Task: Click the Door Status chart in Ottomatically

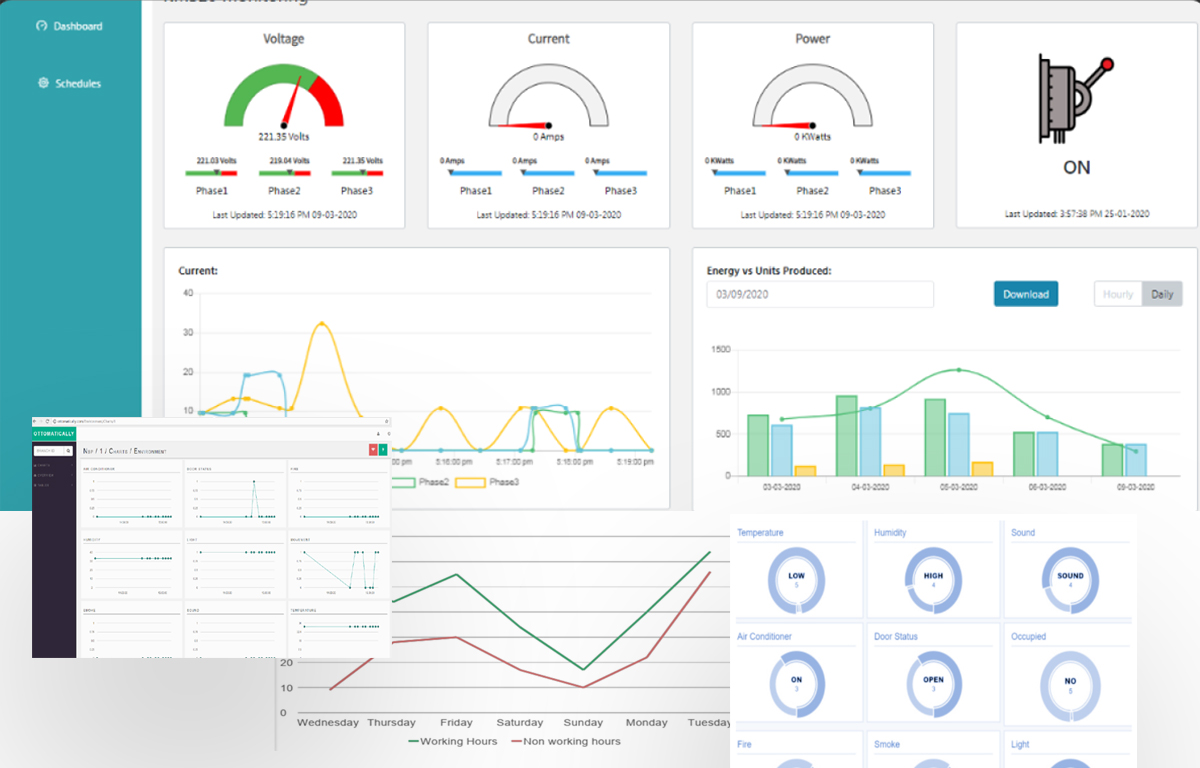Action: 235,493
